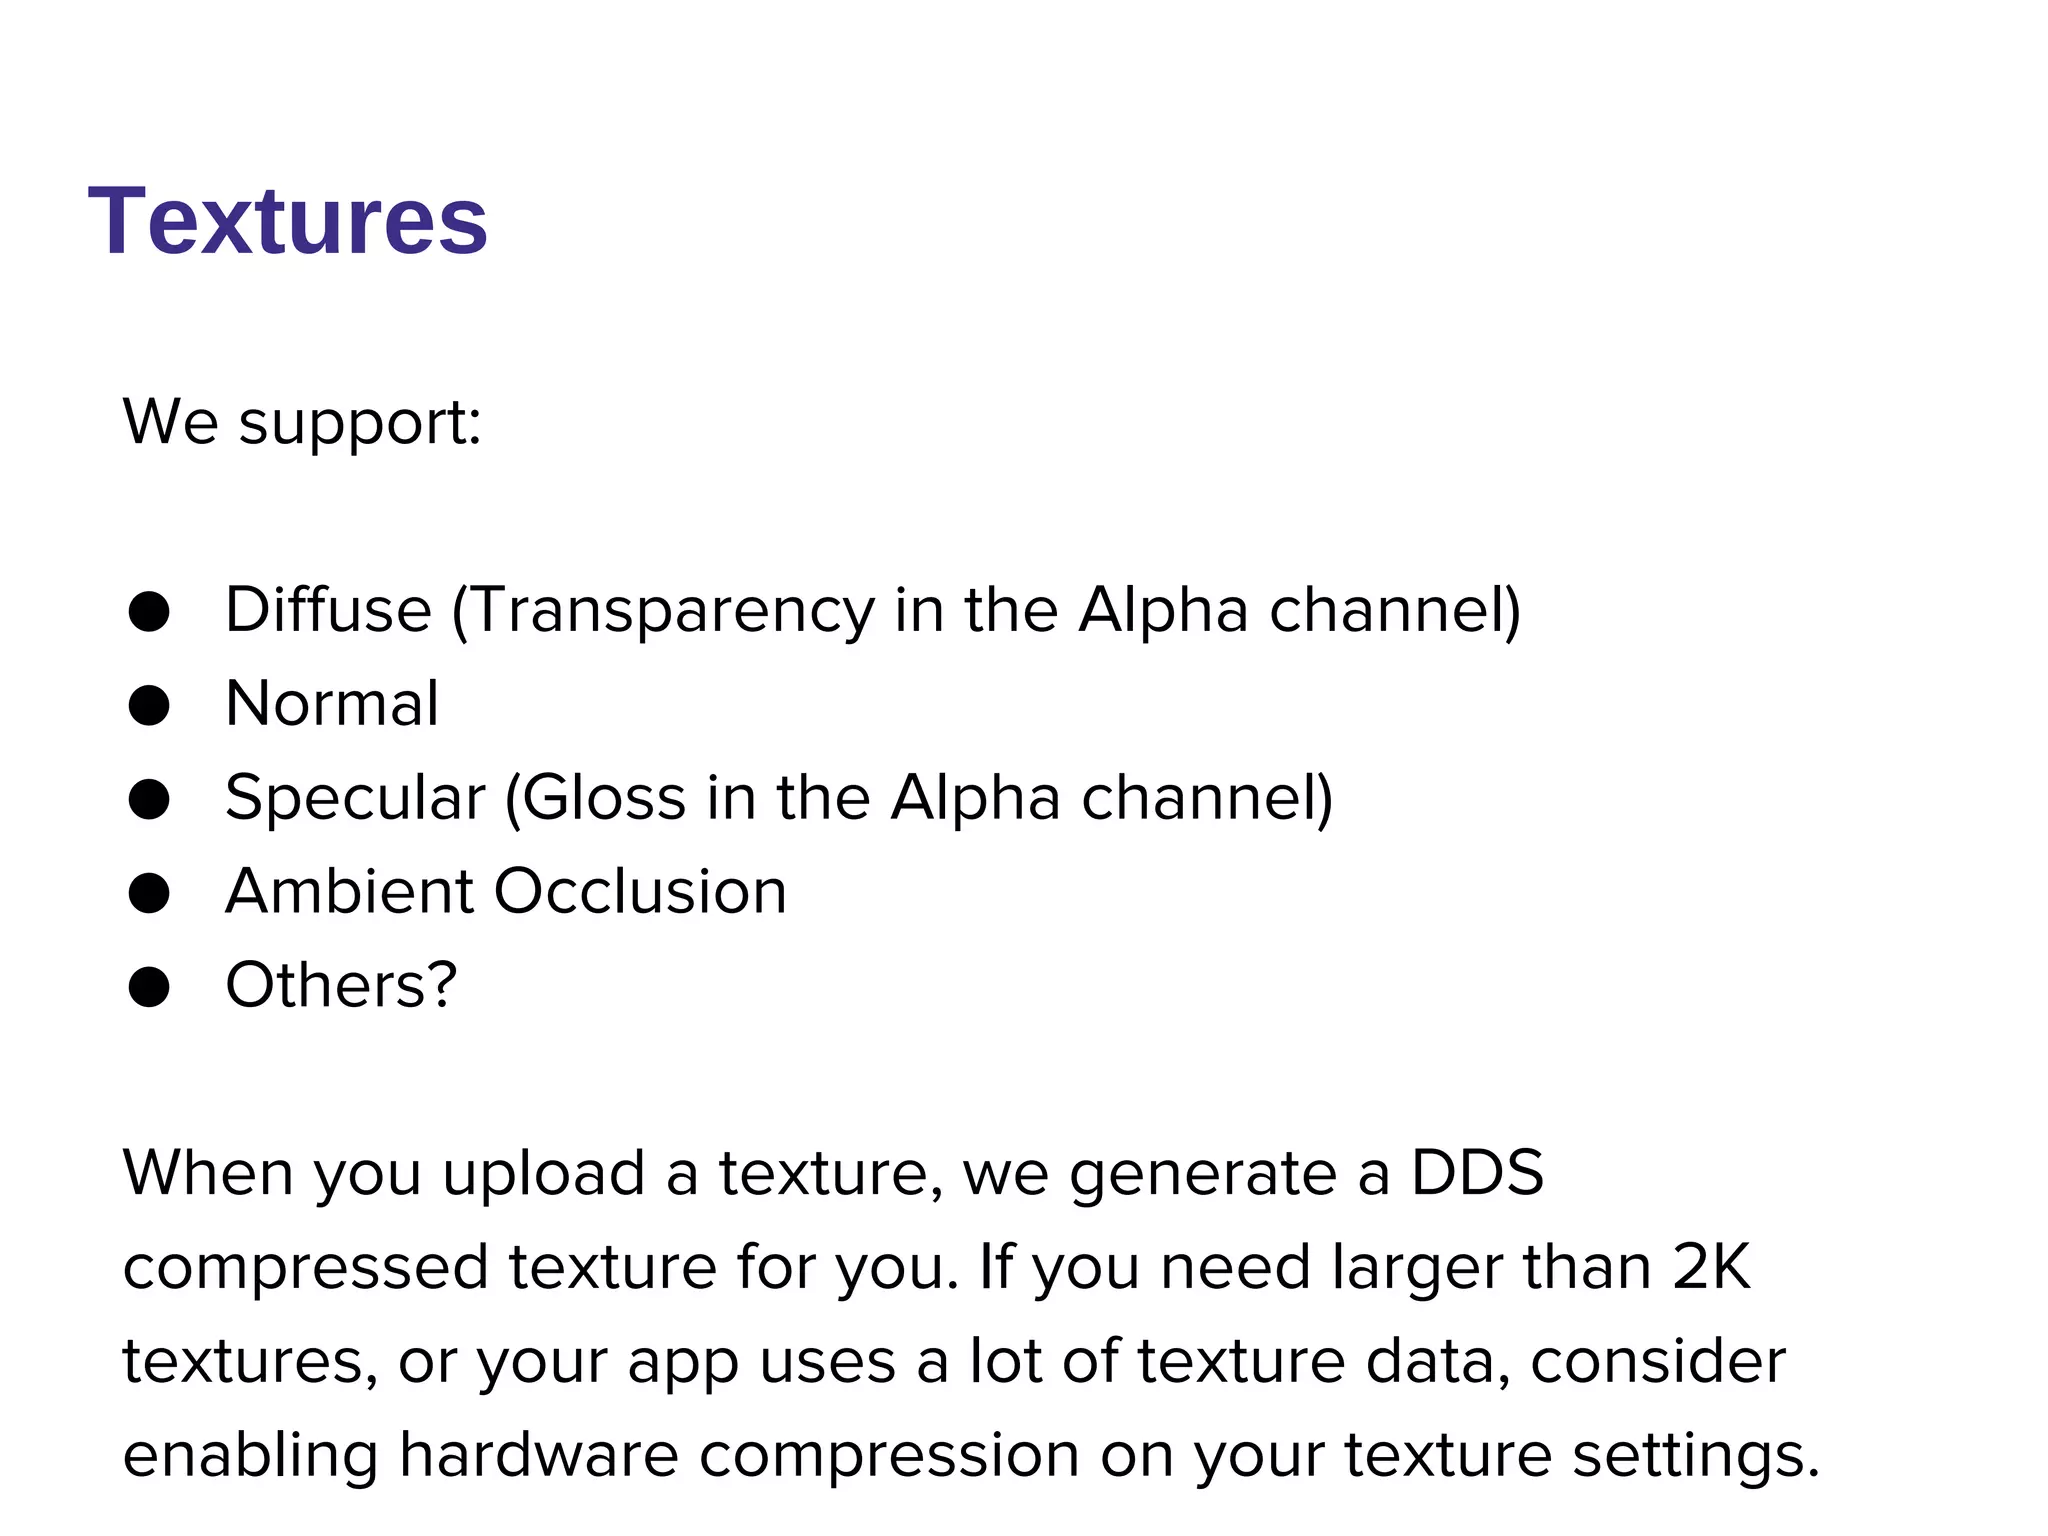Viewport: 2048px width, 1536px height.
Task: Click the "Ambient Occlusion" list item
Action: 506,891
